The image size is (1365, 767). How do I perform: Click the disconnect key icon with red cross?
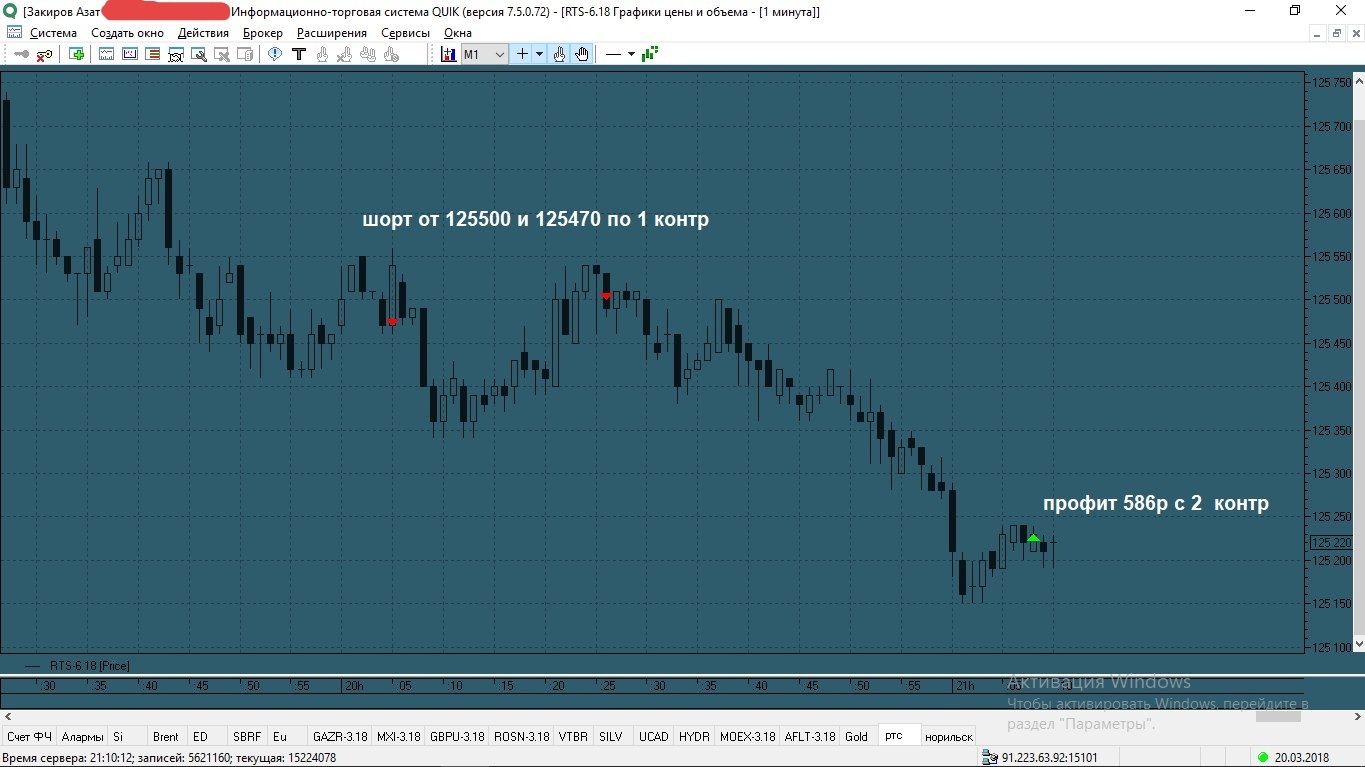coord(45,54)
